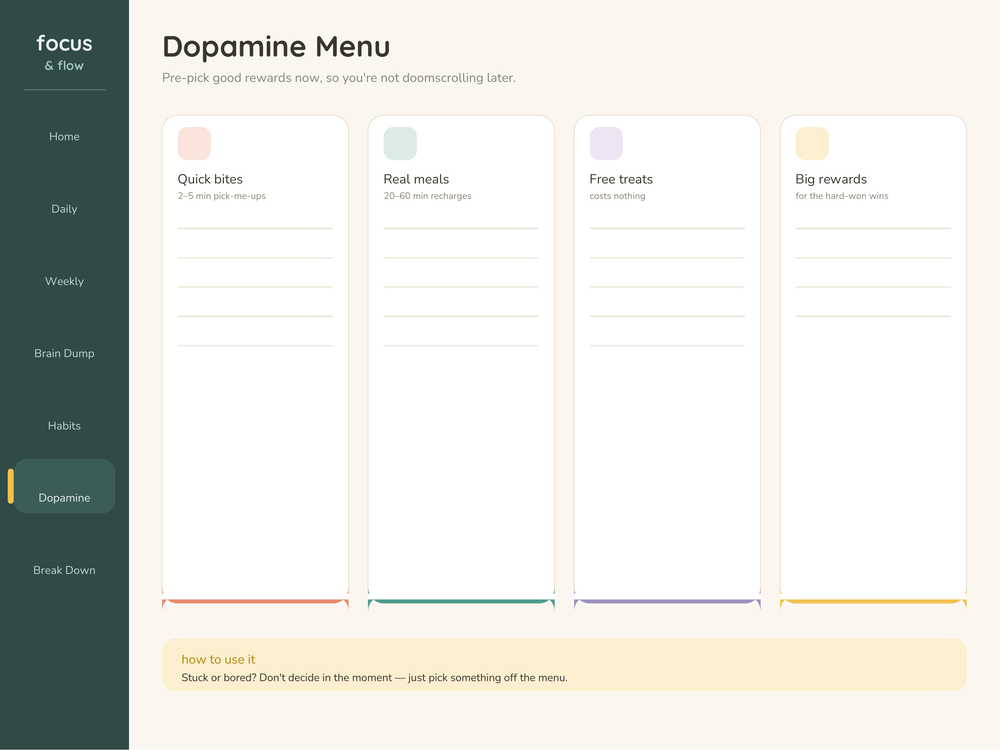The width and height of the screenshot is (1000, 750).
Task: Click the Real meals card heading
Action: tap(416, 179)
